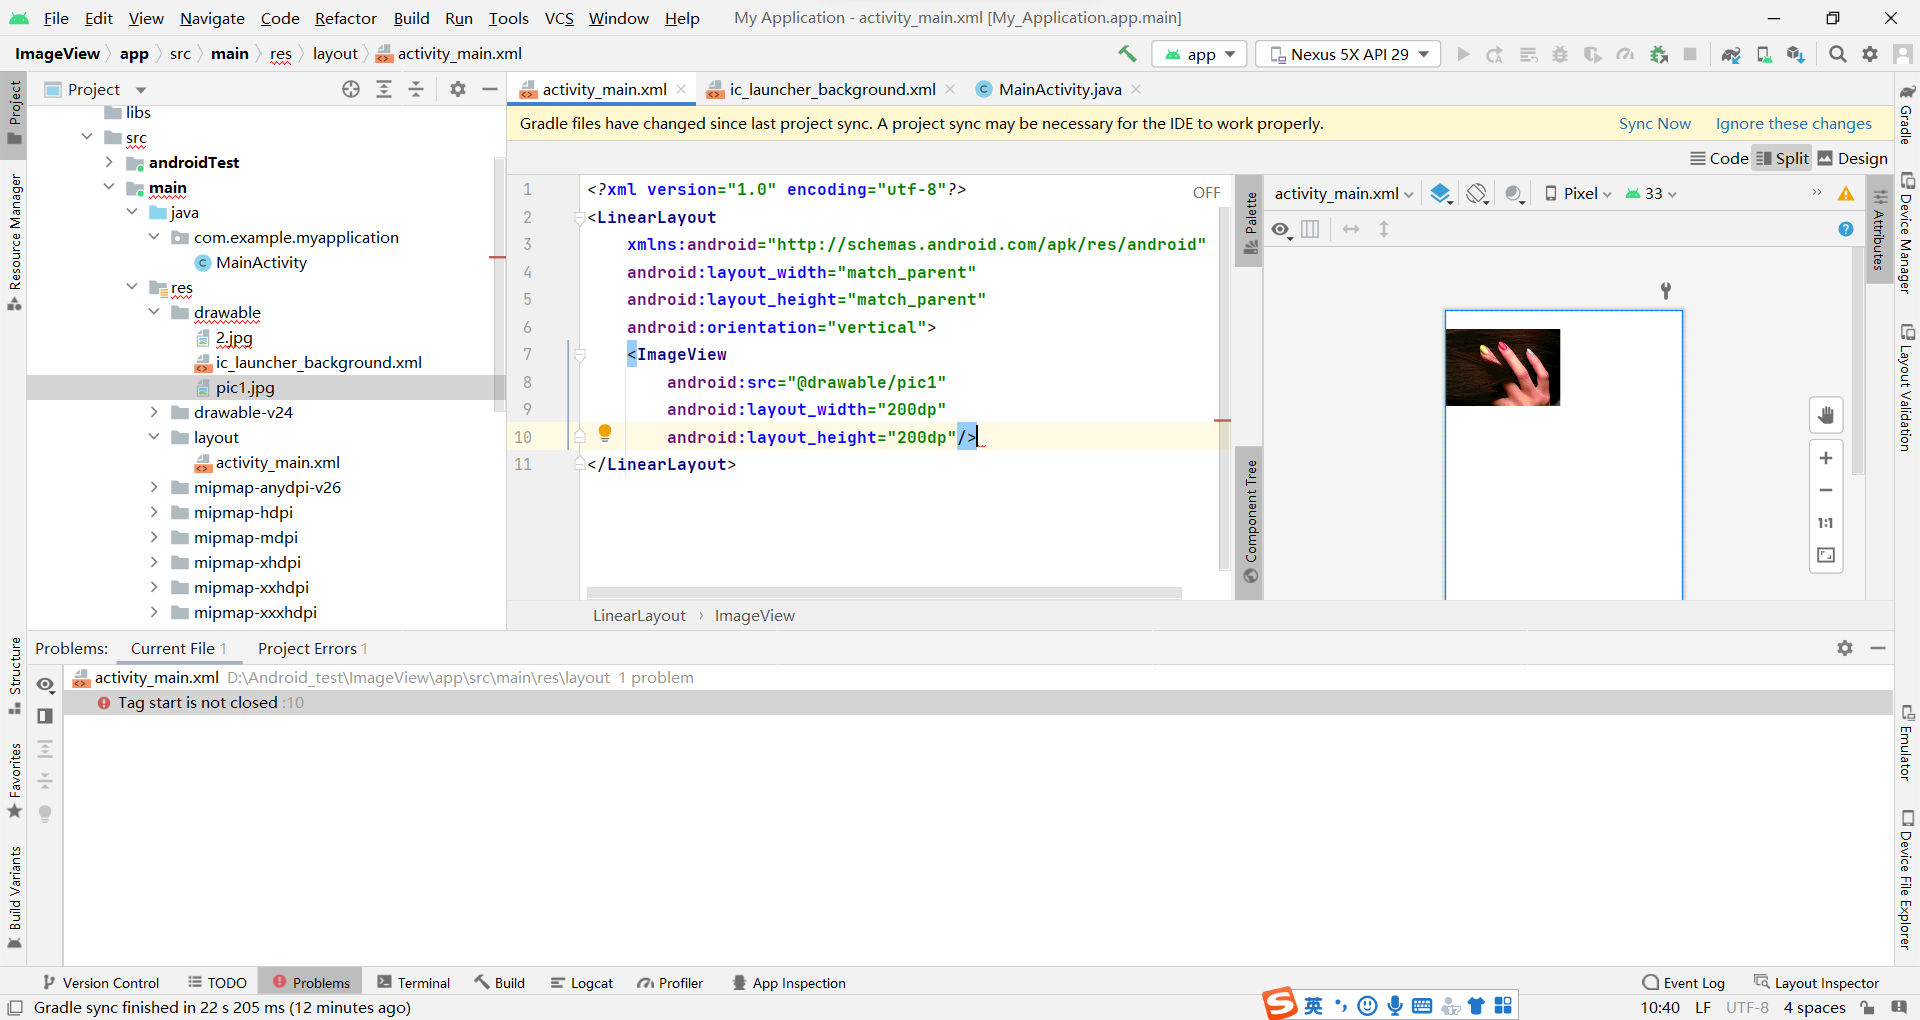This screenshot has height=1020, width=1920.
Task: Switch to the MainActivity.java tab
Action: click(1057, 89)
